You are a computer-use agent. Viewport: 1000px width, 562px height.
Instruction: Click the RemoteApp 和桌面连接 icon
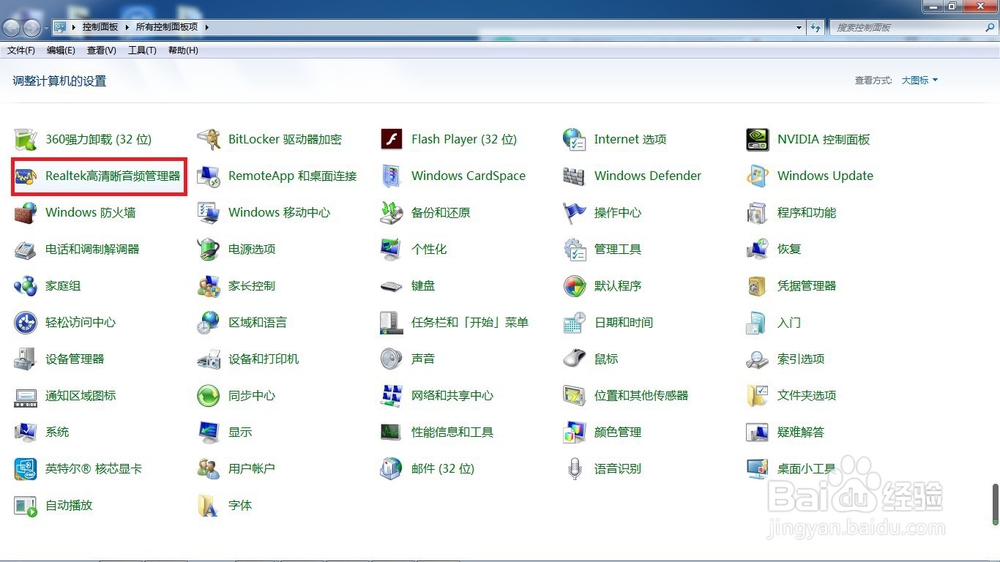(209, 176)
